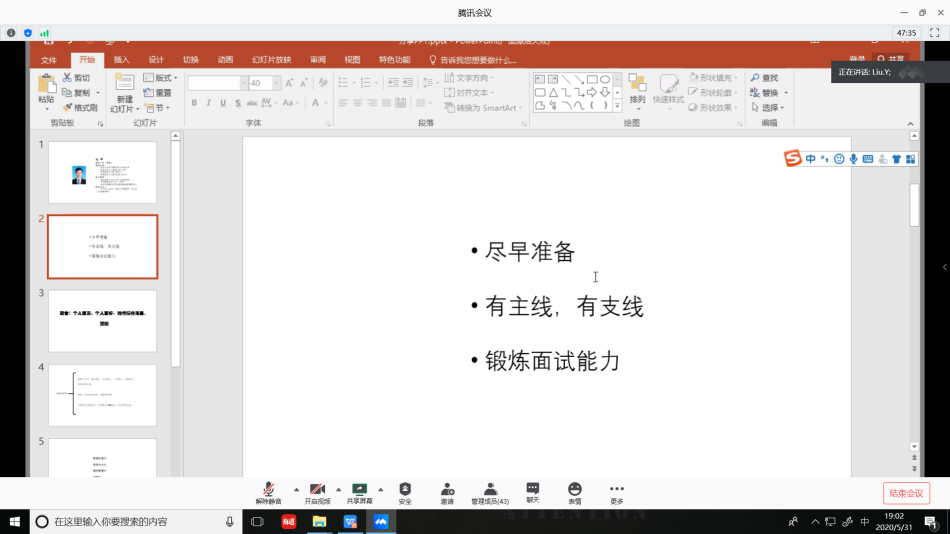Click the 邀请 invite icon
This screenshot has width=950, height=534.
447,491
